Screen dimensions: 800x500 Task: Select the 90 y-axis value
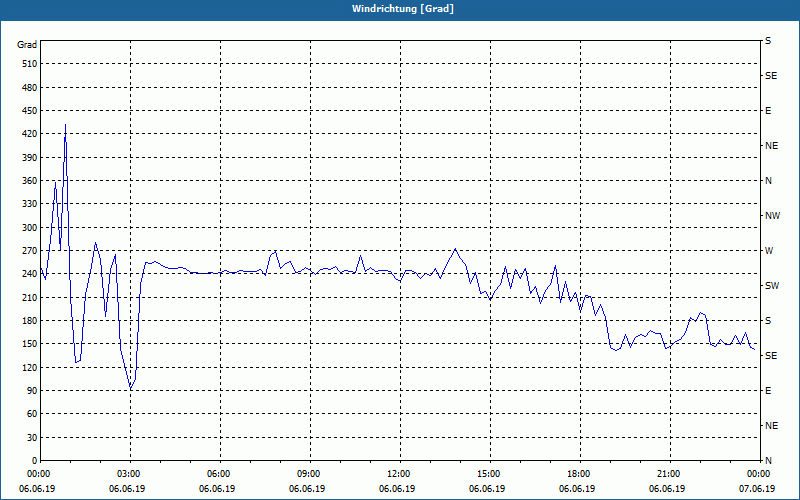pyautogui.click(x=32, y=391)
